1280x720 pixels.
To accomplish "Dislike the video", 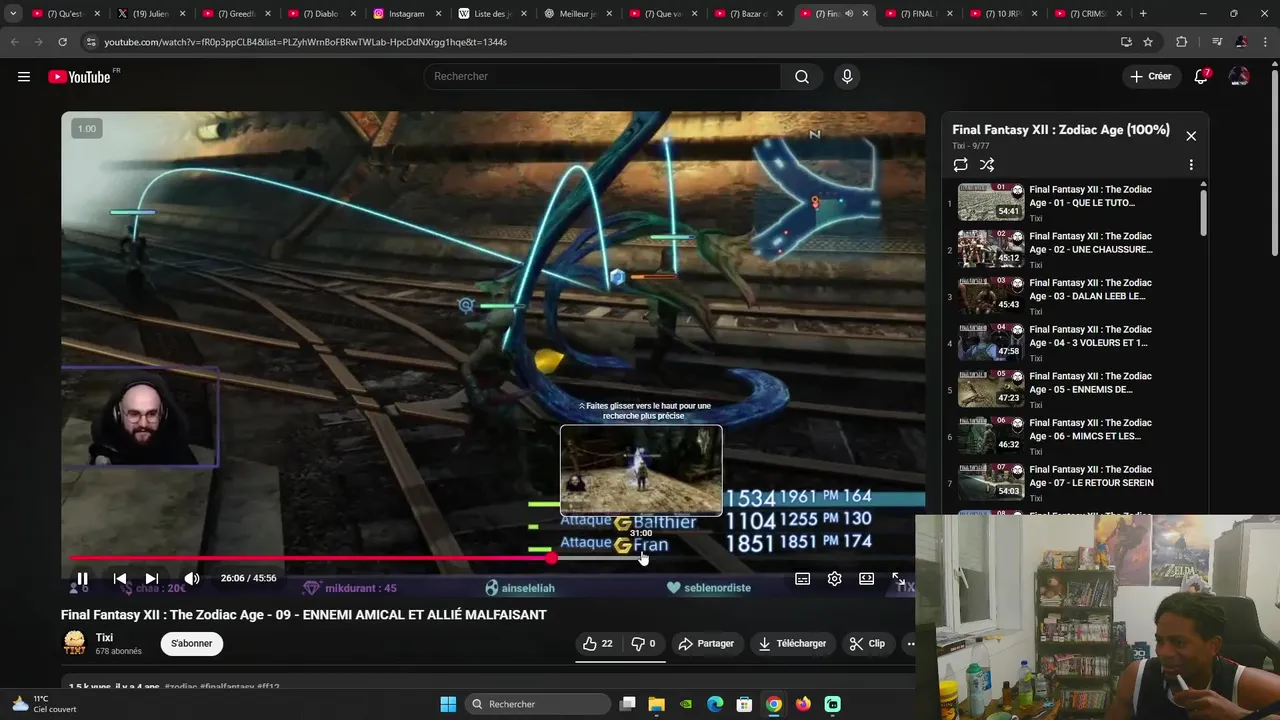I will coord(643,644).
